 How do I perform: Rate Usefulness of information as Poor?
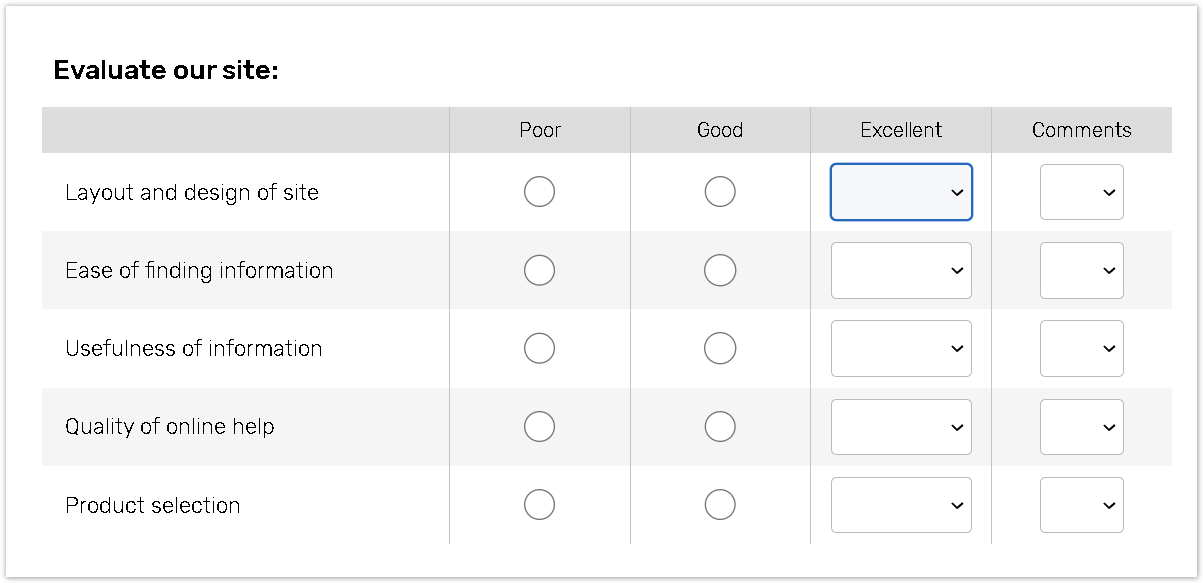(539, 348)
